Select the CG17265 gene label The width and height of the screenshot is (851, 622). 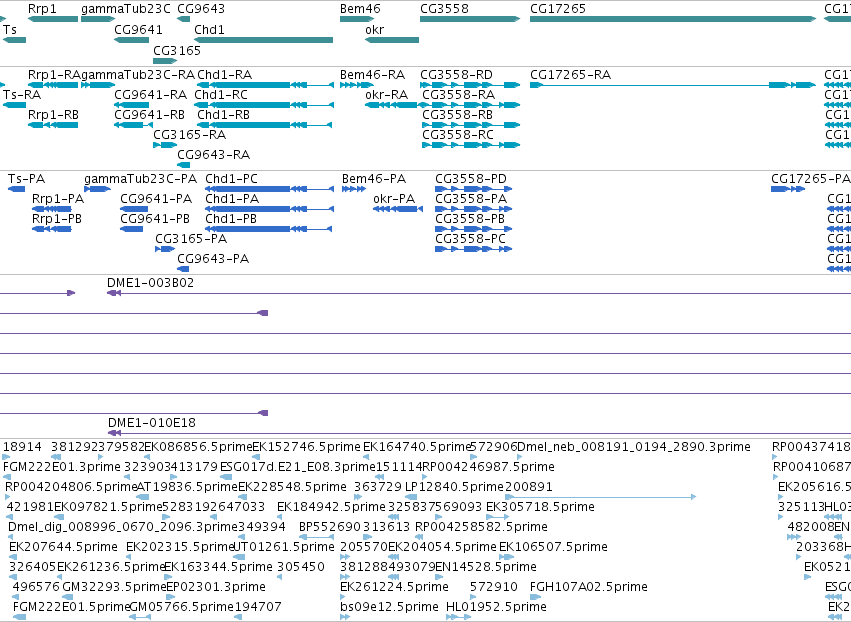(x=558, y=9)
